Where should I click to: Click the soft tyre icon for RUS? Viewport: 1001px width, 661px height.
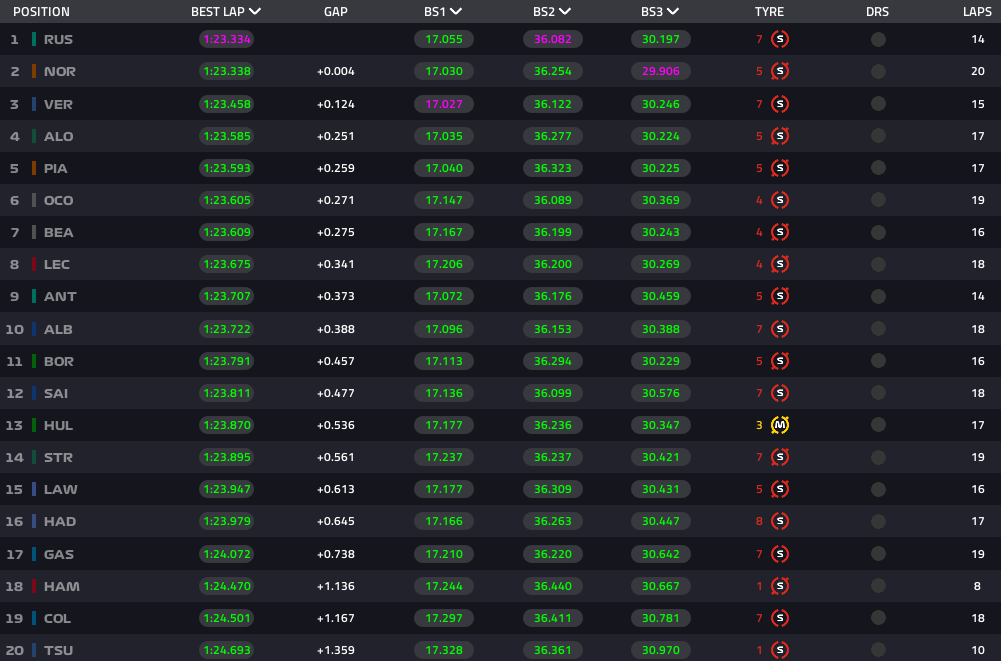(x=781, y=40)
